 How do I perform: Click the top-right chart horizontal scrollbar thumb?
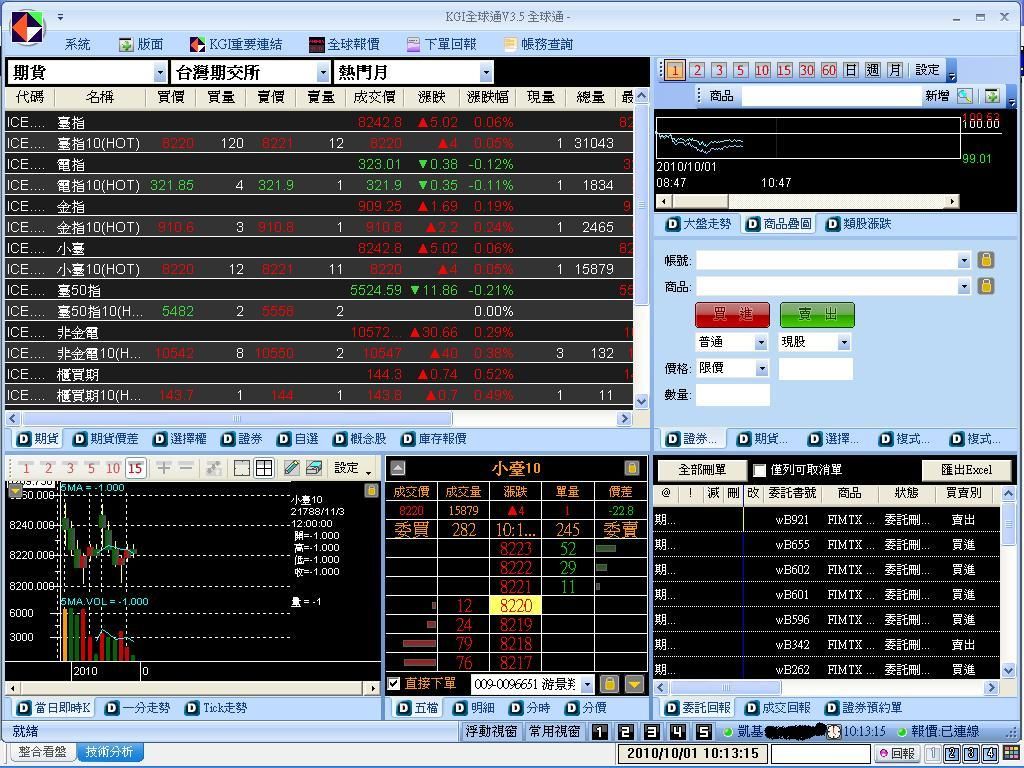pyautogui.click(x=699, y=201)
